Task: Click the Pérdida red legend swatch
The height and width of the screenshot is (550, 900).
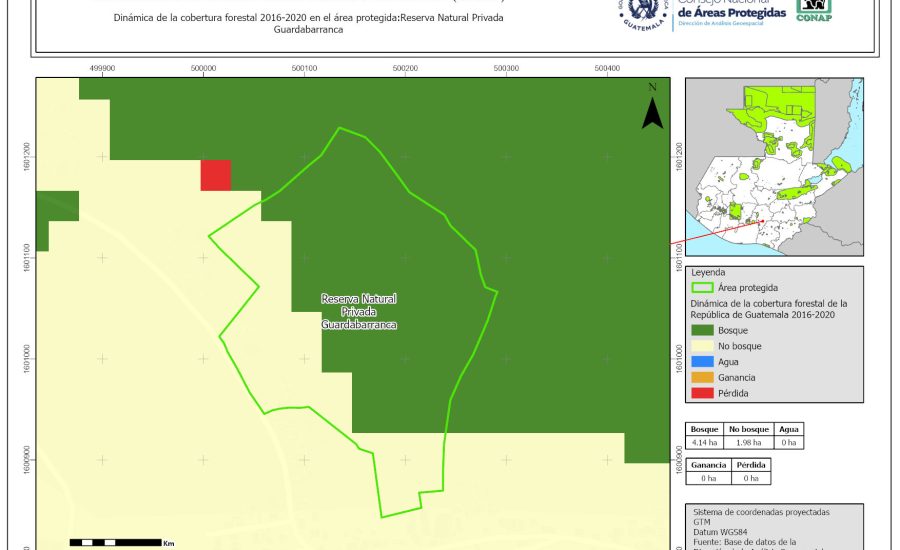Action: (704, 393)
